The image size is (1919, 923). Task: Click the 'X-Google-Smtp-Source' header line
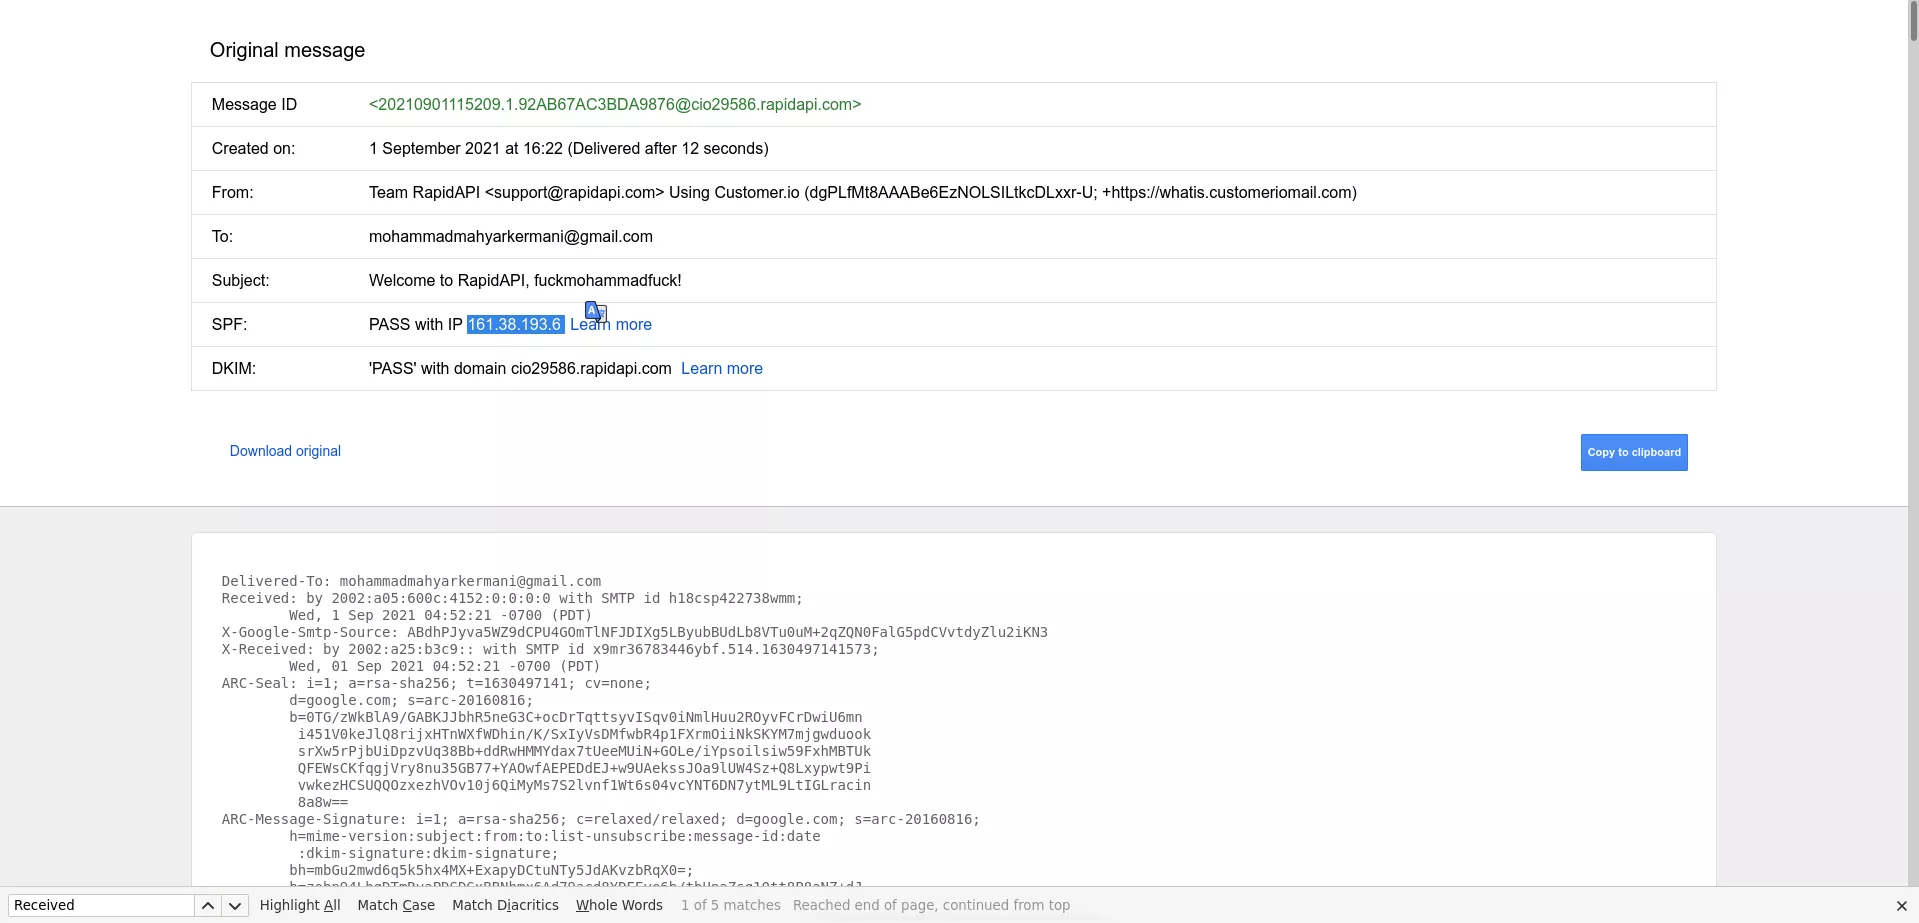pos(634,632)
